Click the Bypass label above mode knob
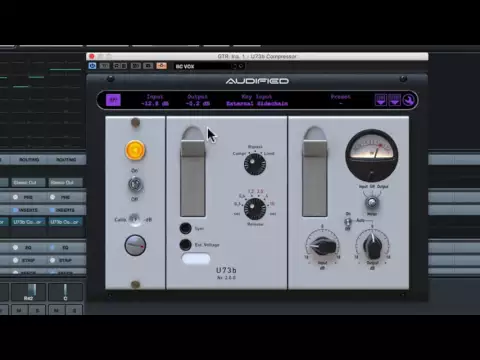Image resolution: width=480 pixels, height=360 pixels. [255, 147]
